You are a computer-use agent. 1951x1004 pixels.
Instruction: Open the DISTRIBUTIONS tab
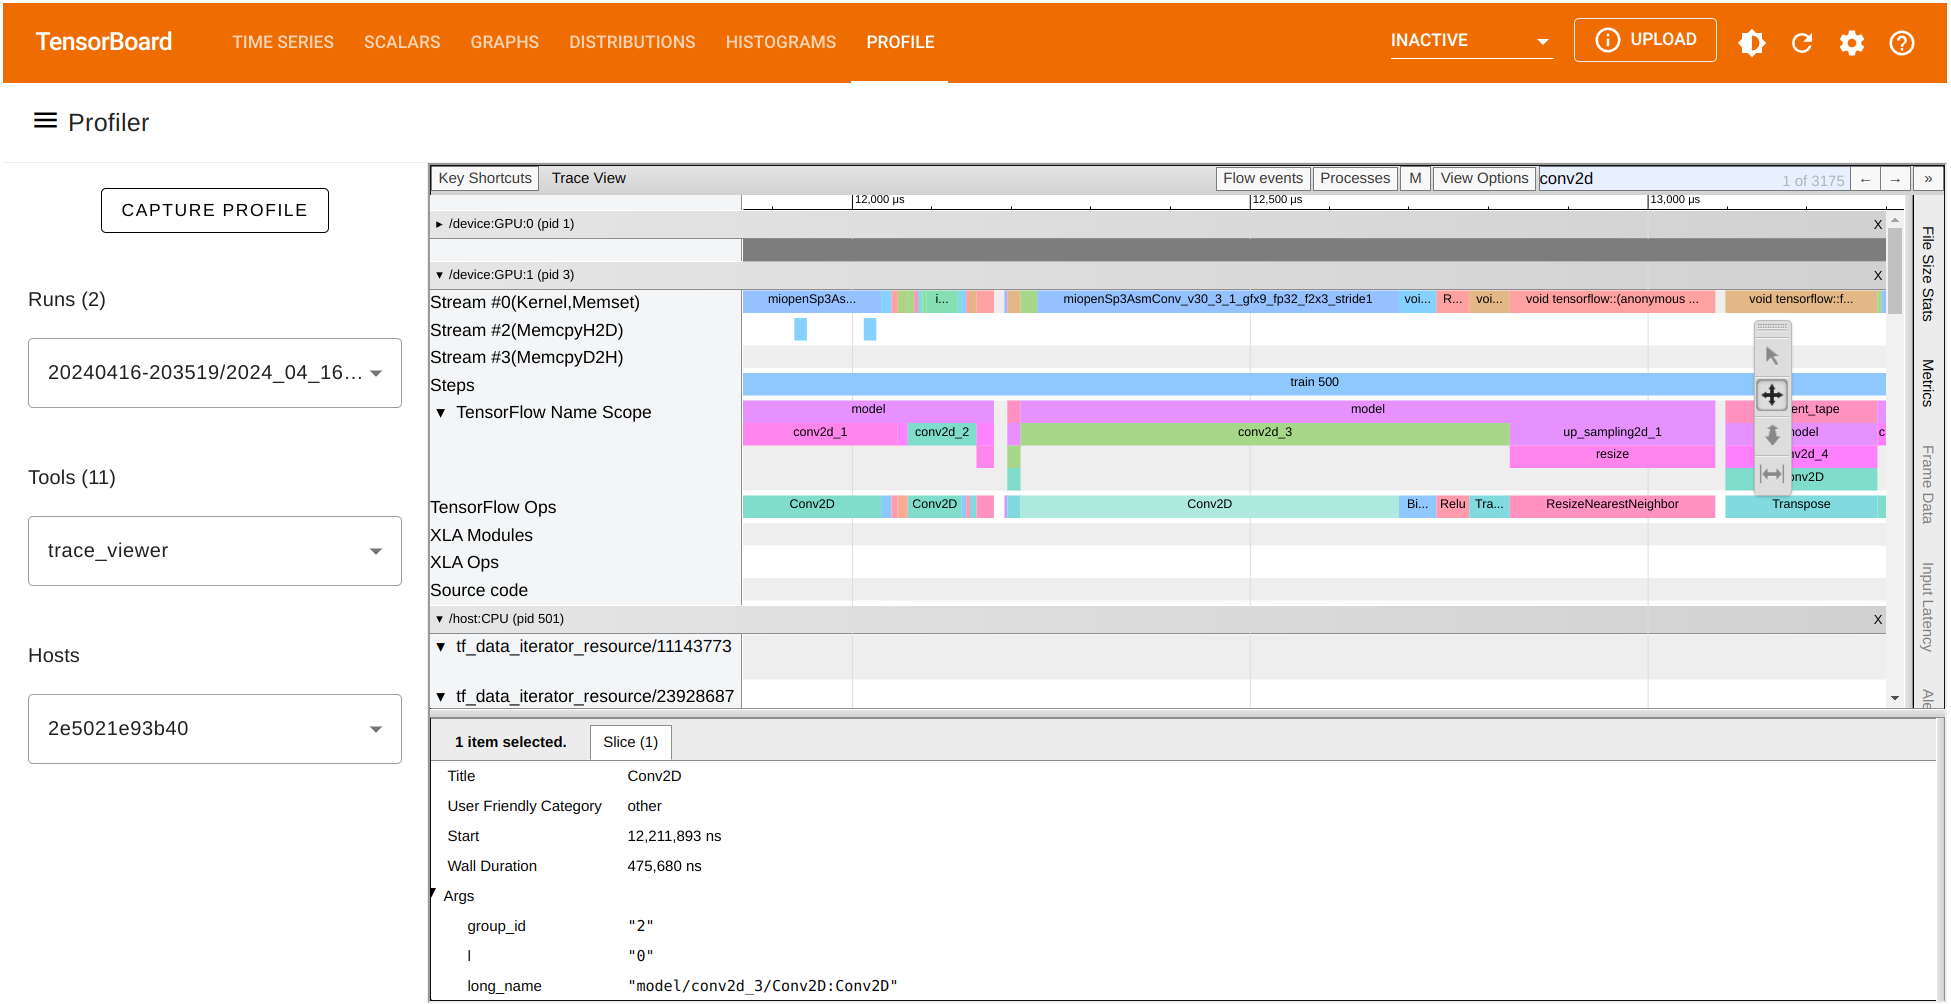point(632,42)
